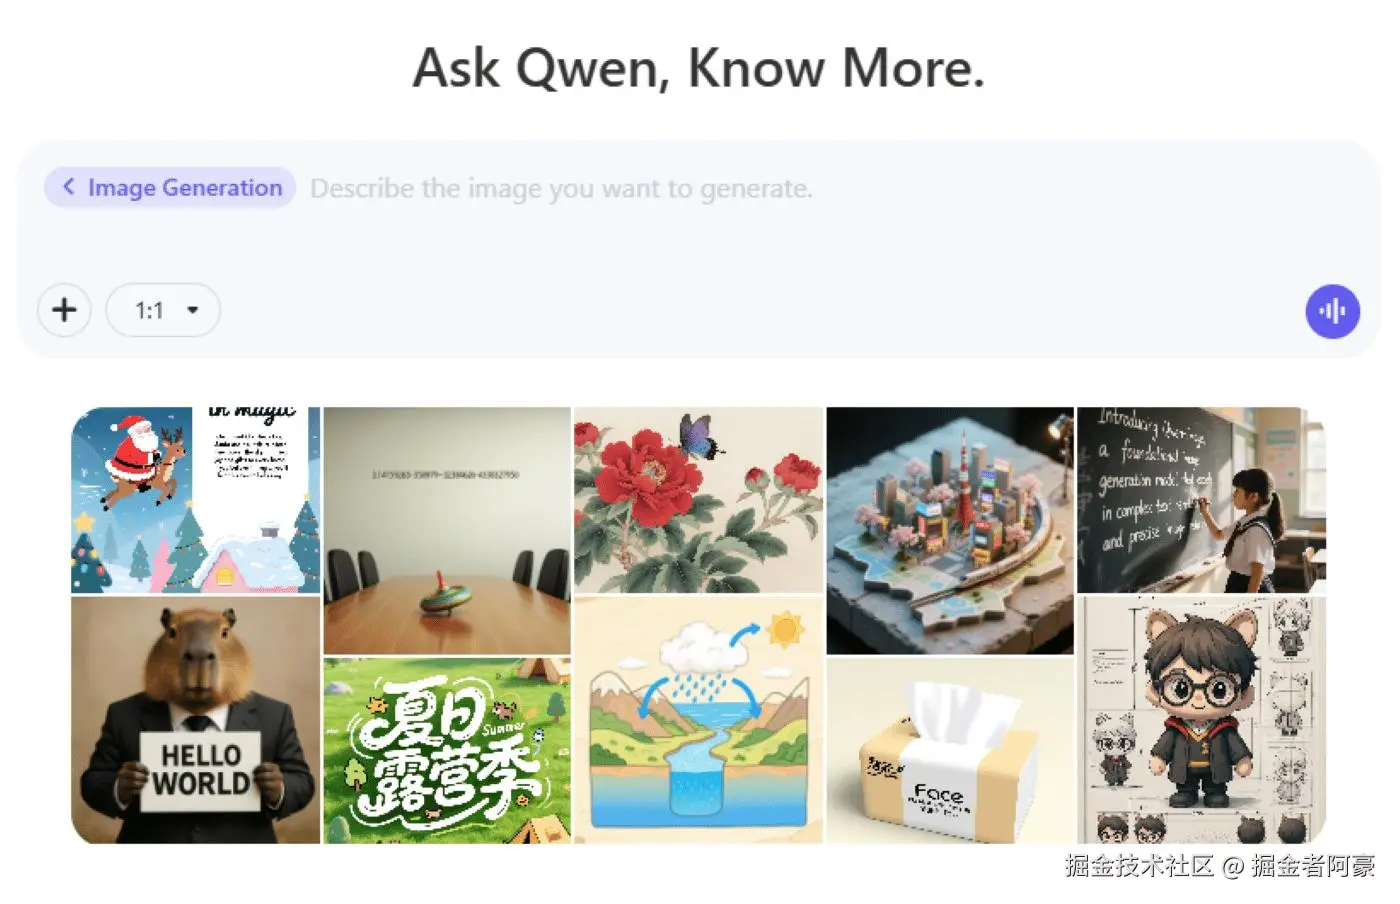Screen dimensions: 1400x904
Task: Click the dropdown arrow beside 1:1
Action: (x=193, y=310)
